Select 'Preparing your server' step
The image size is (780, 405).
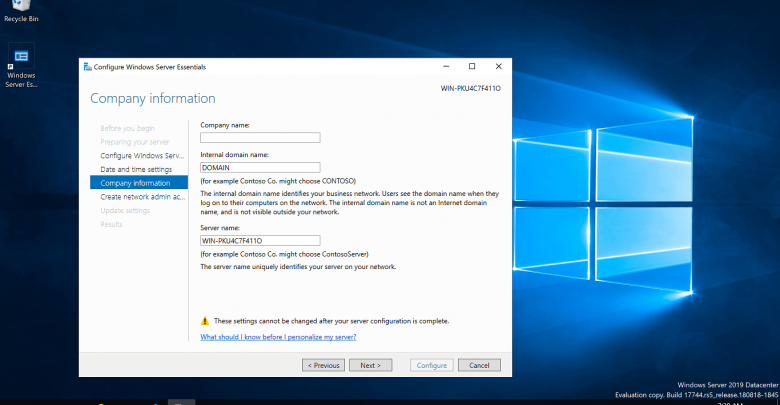coord(135,142)
